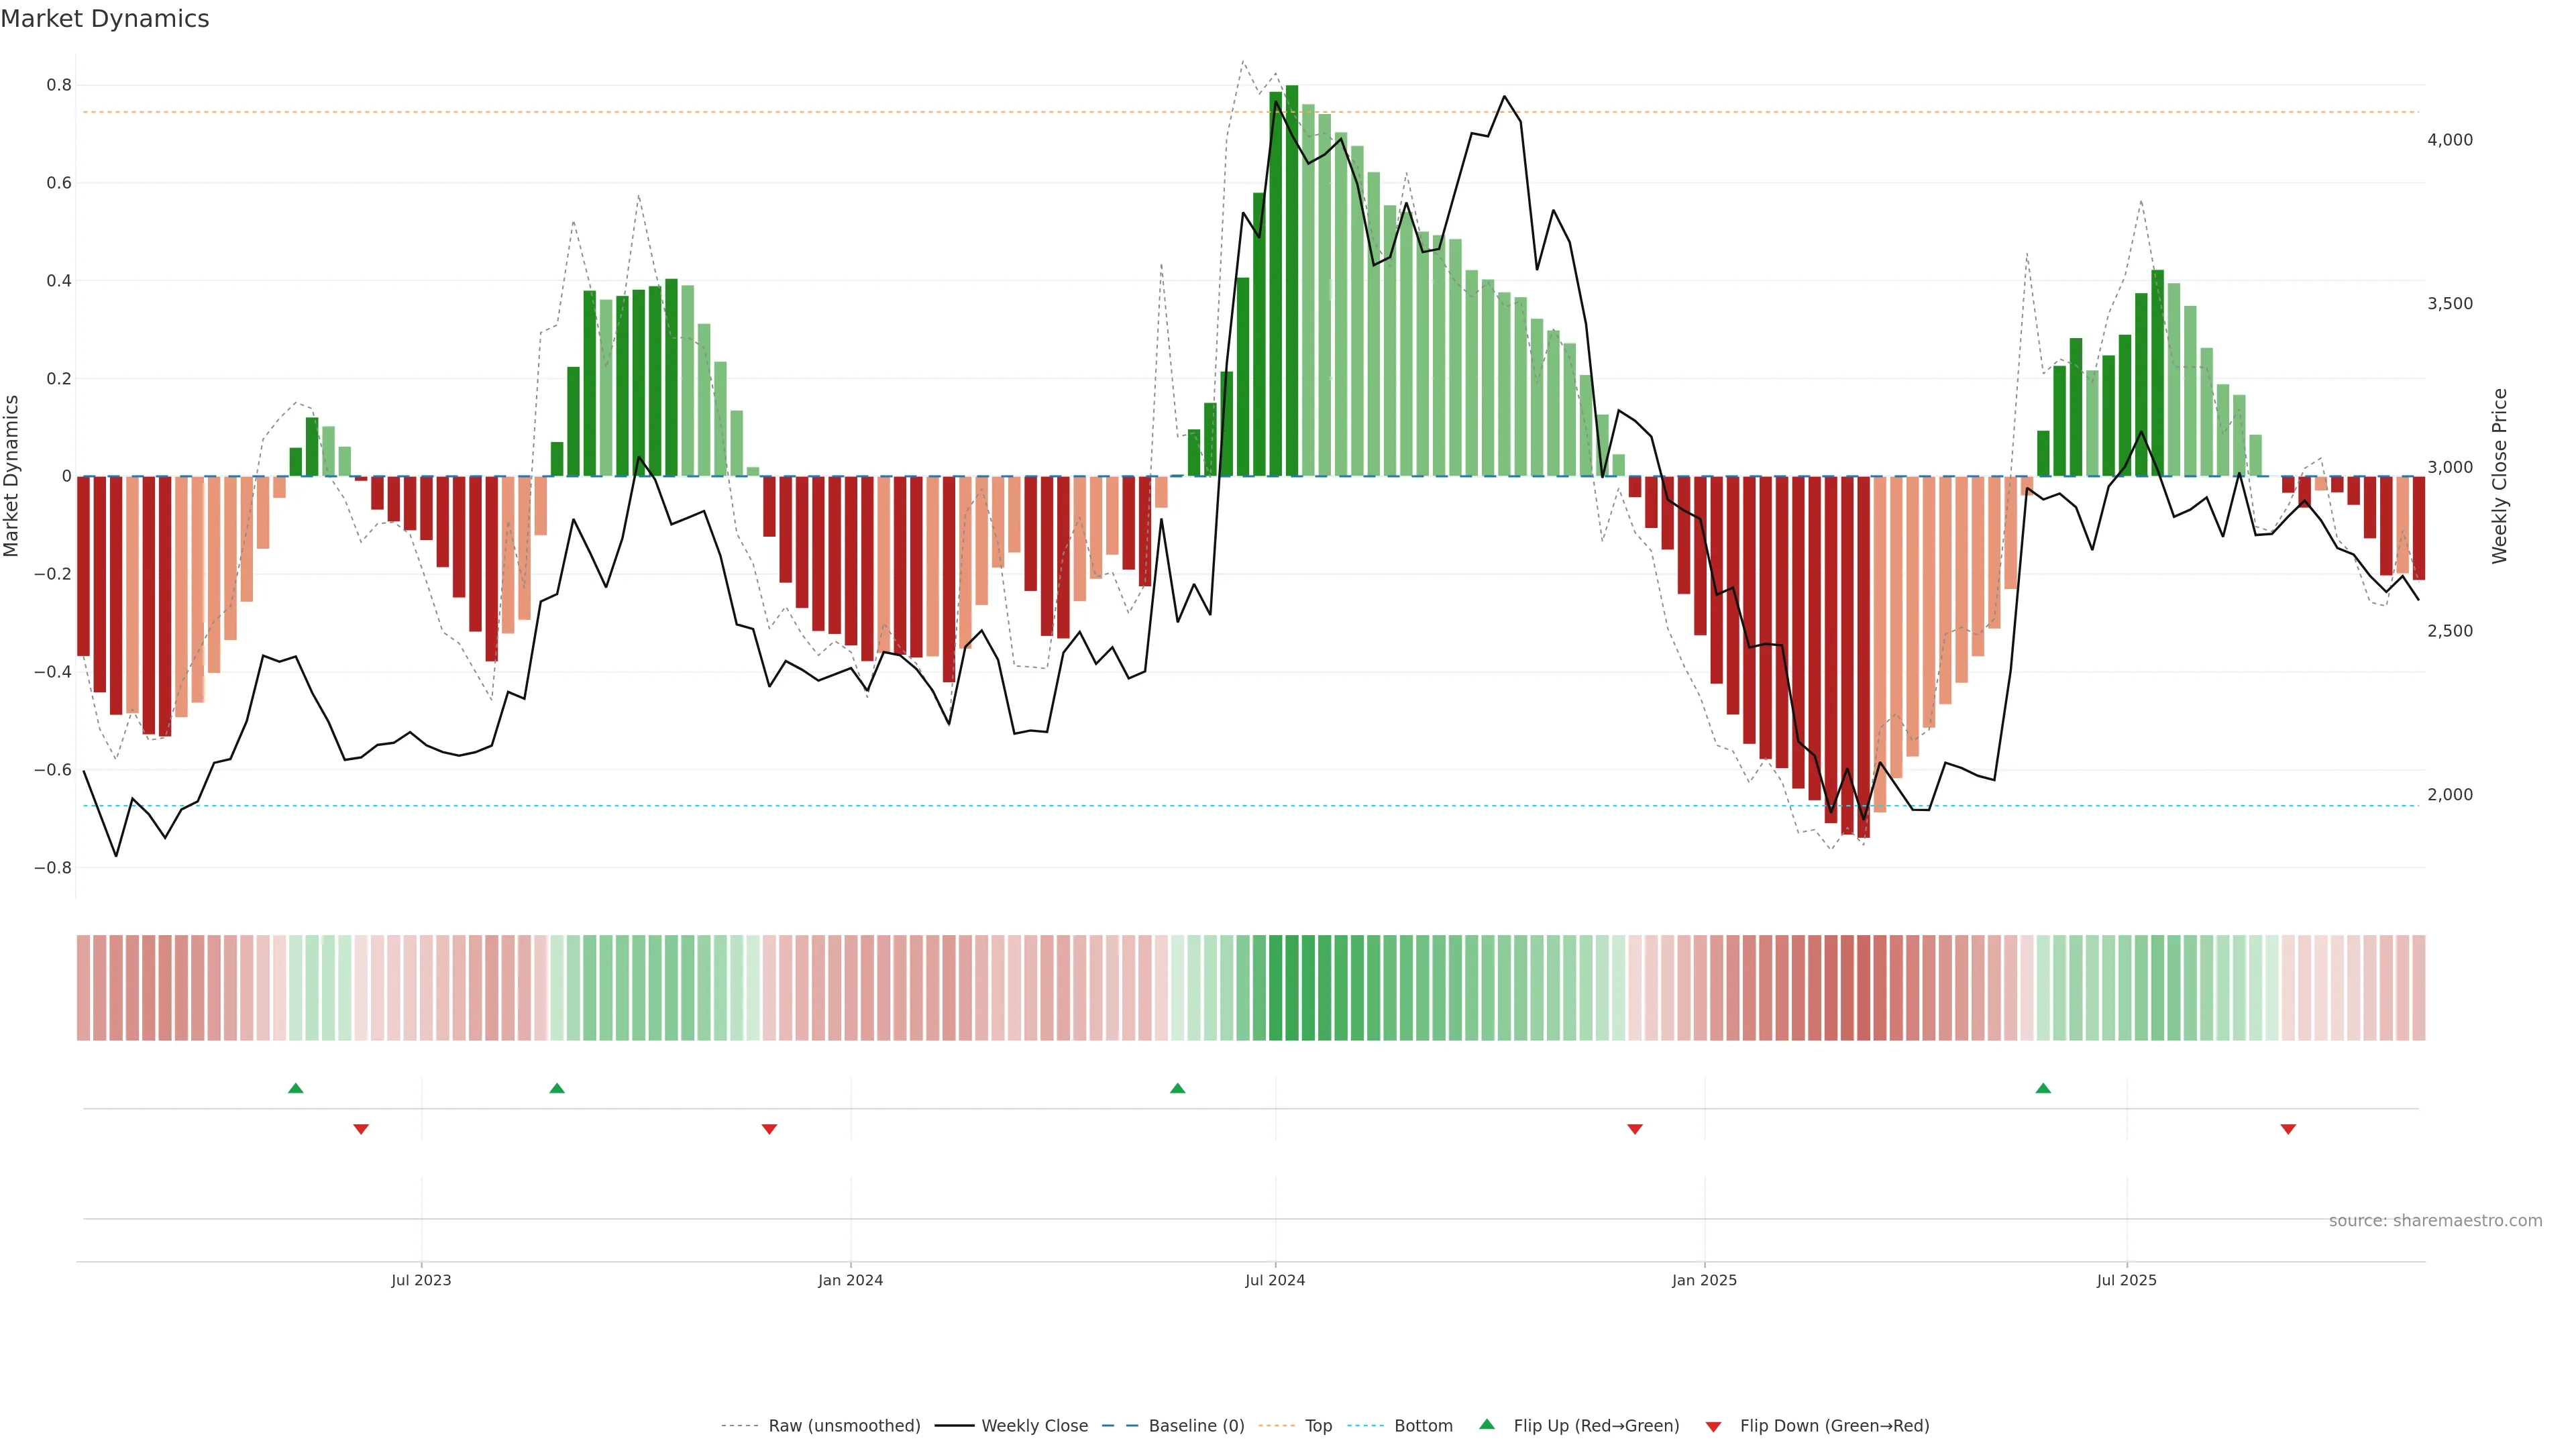Click the earliest green flip-up marker before Jul 2023
The height and width of the screenshot is (1449, 2576).
tap(295, 1088)
